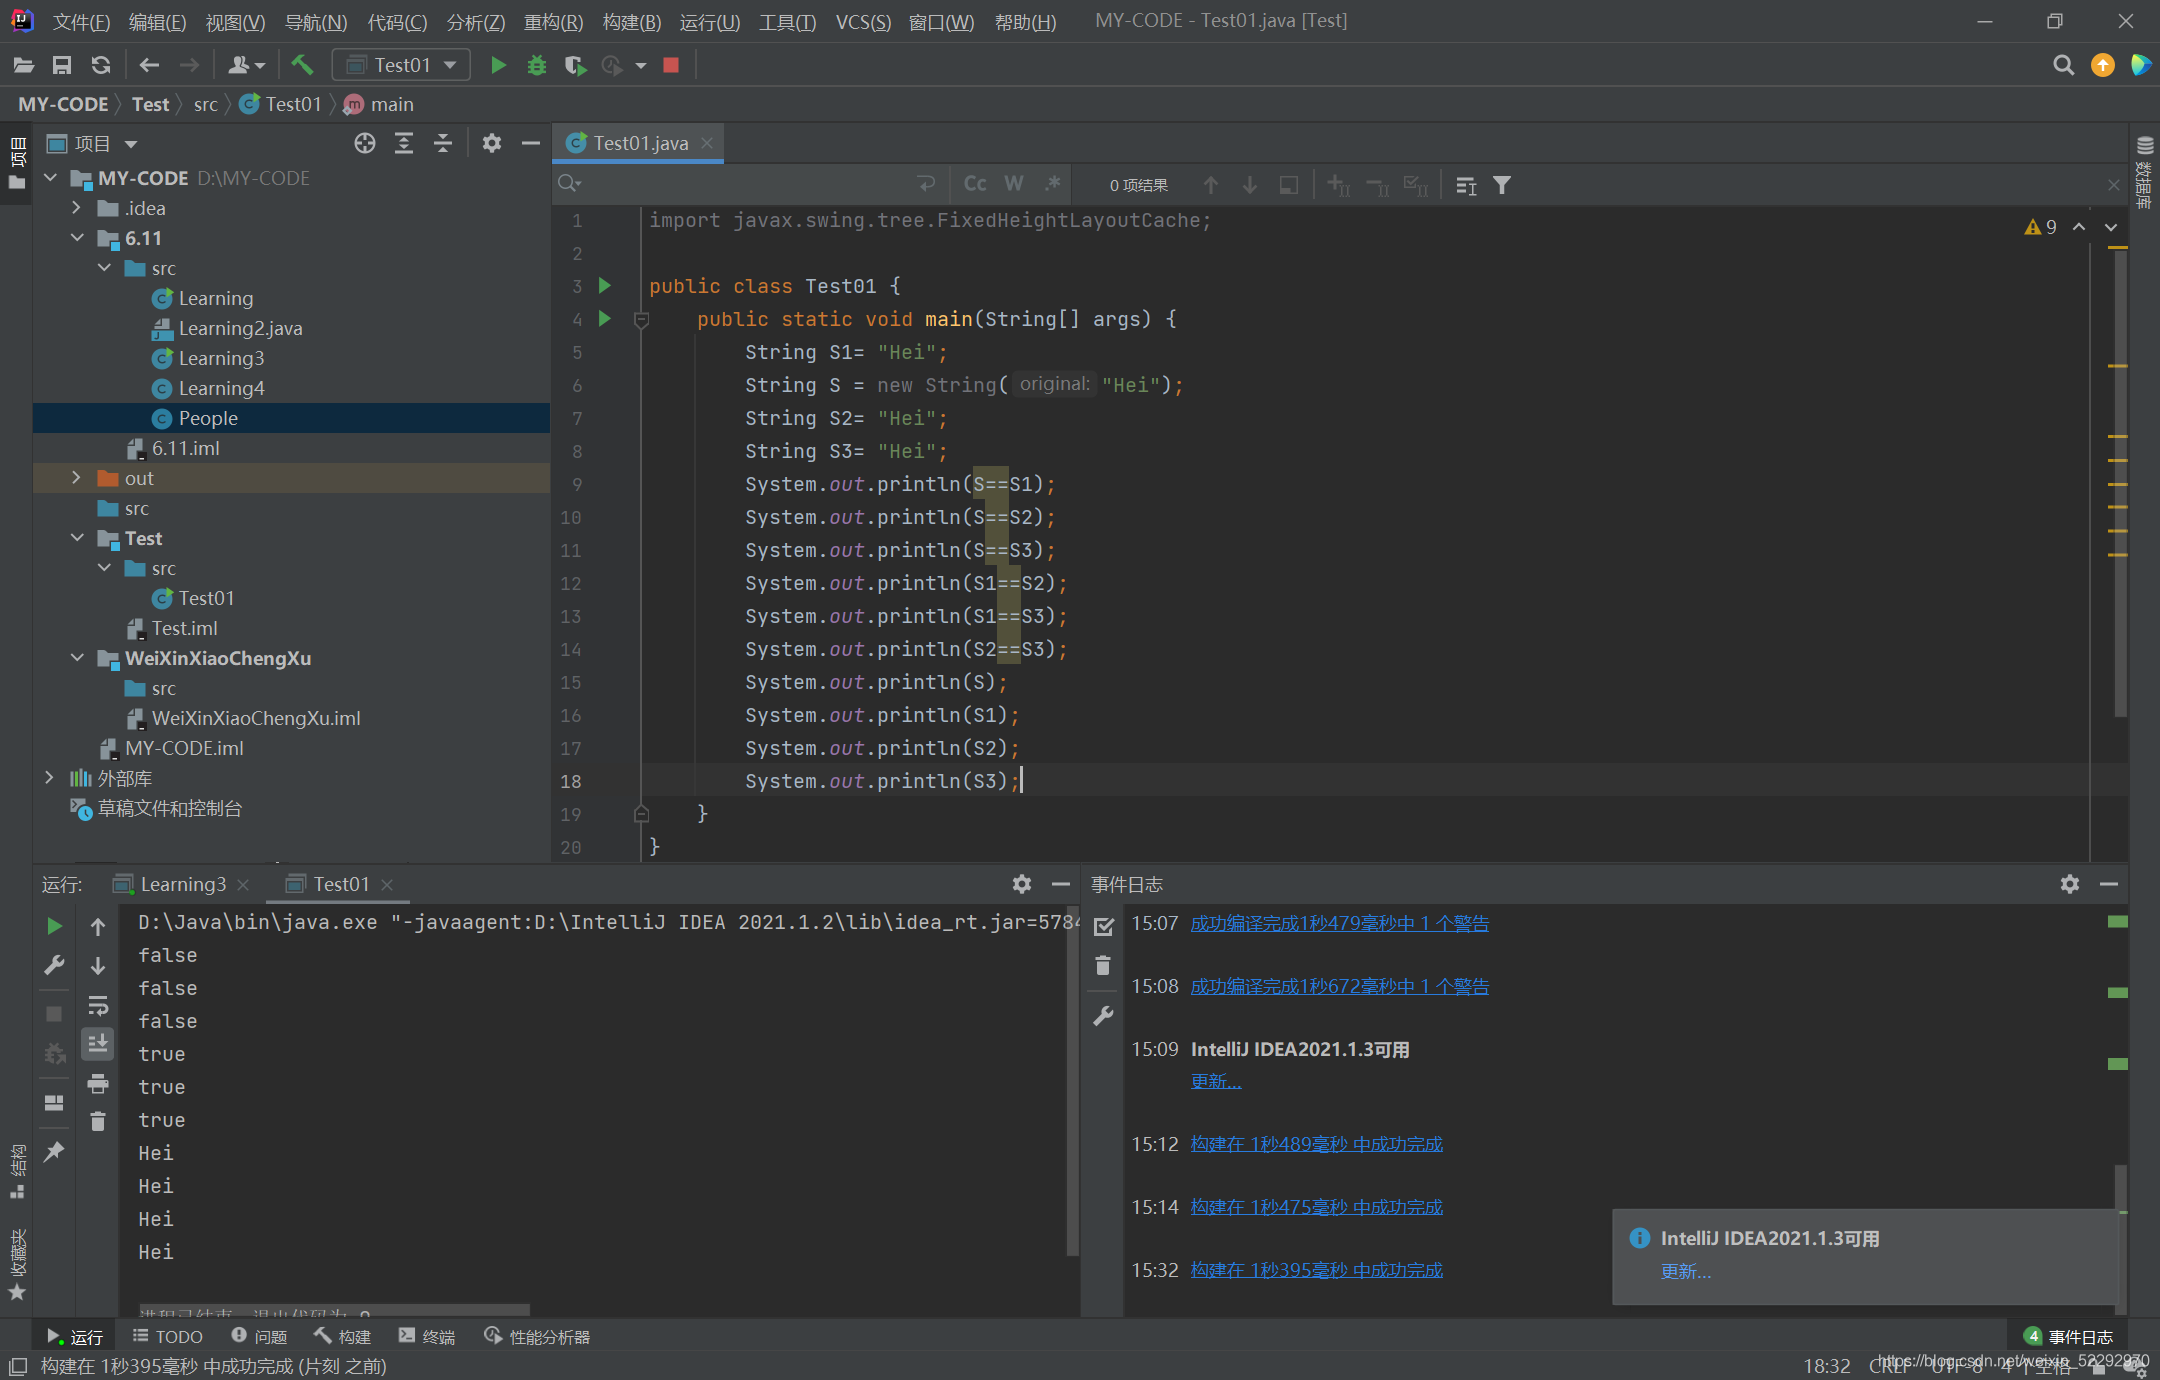Click the Debug bug icon
The height and width of the screenshot is (1380, 2160).
pos(537,65)
